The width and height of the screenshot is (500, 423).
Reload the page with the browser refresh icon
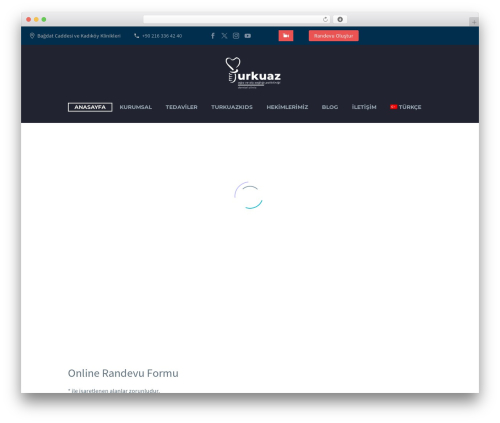tap(325, 19)
